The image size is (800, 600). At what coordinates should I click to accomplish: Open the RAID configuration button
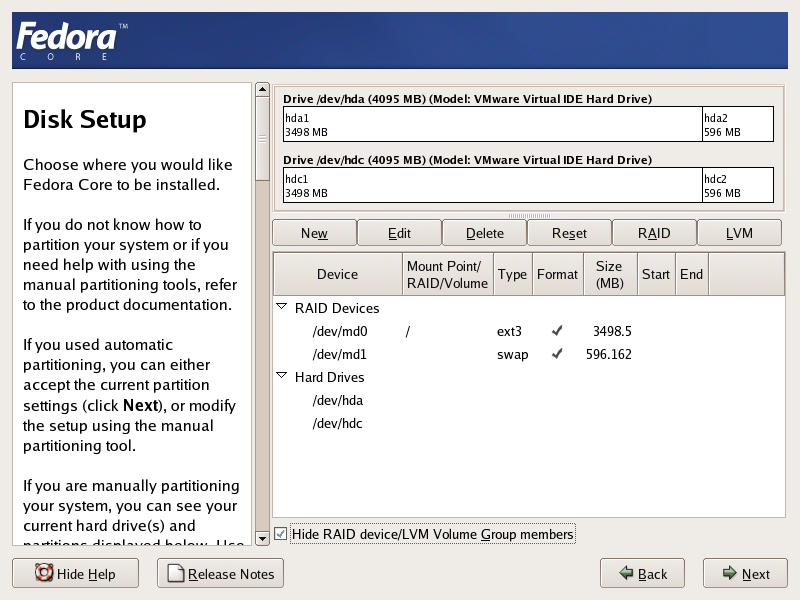pyautogui.click(x=654, y=233)
